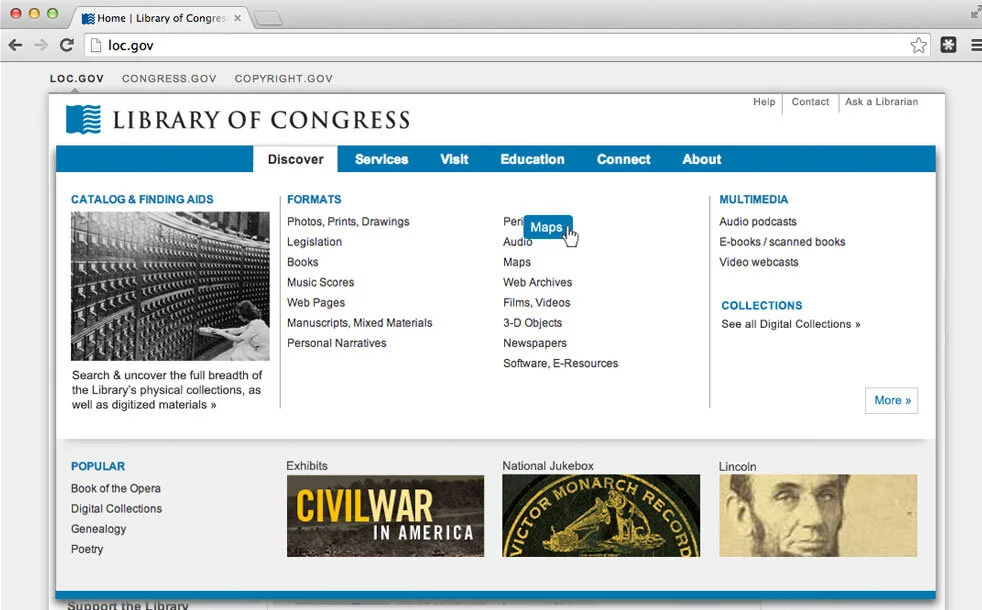Open the Services menu
The height and width of the screenshot is (610, 982).
pyautogui.click(x=381, y=159)
